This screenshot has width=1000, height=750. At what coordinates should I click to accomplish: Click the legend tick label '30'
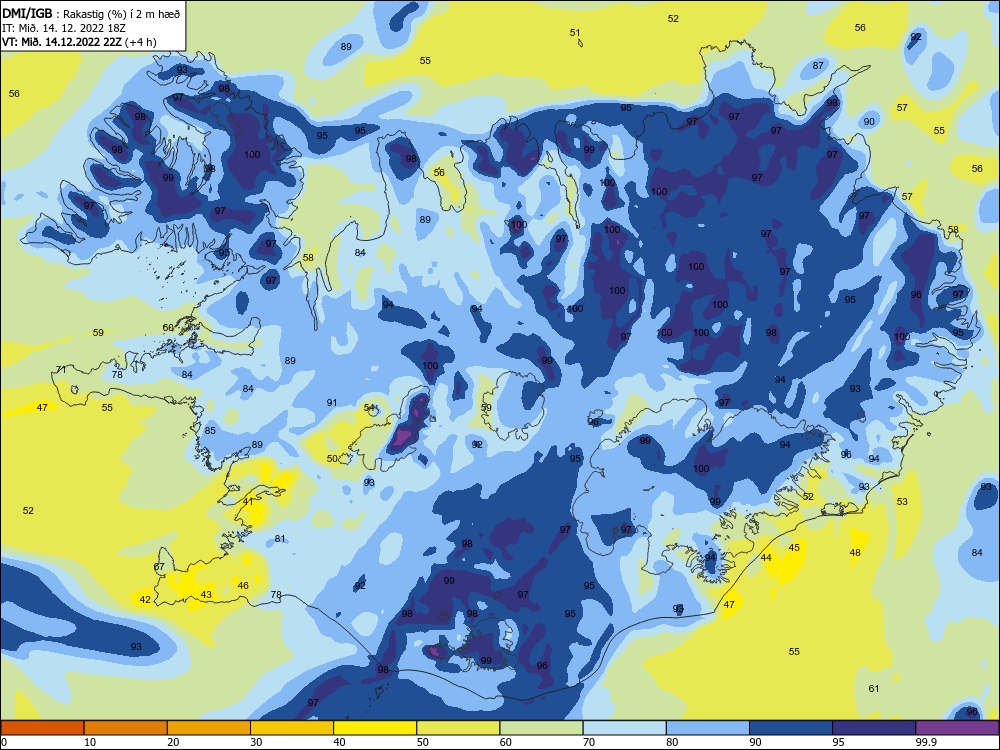coord(256,742)
